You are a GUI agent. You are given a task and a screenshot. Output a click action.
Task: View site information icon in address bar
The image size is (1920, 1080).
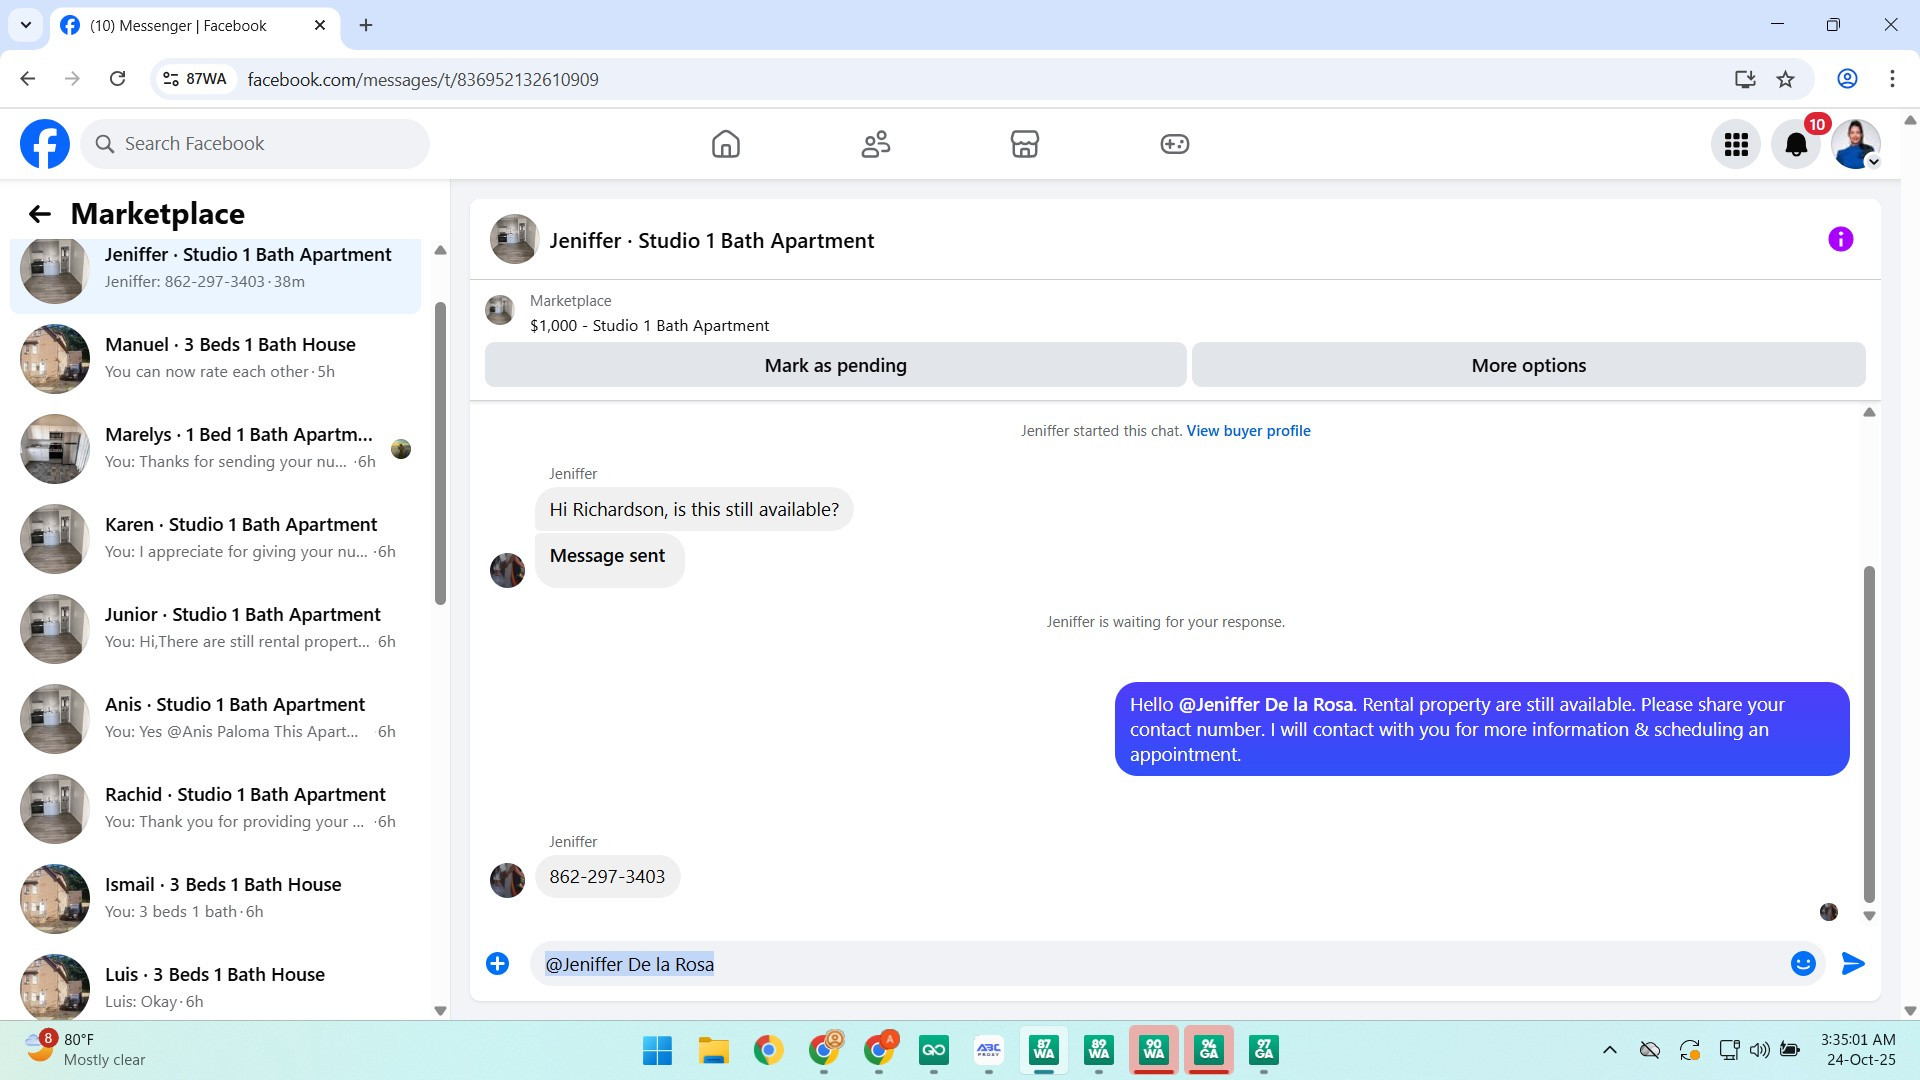[171, 79]
